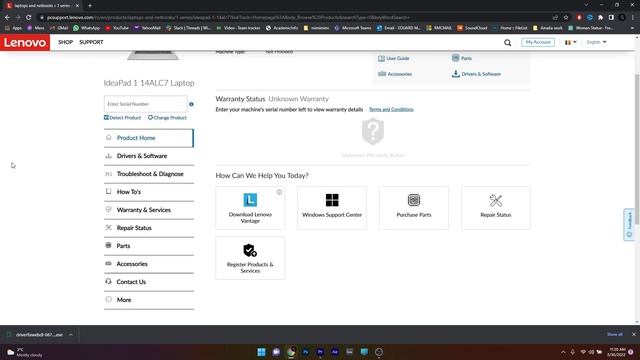Expand More in sidebar
Viewport: 640px width, 360px height.
point(149,300)
